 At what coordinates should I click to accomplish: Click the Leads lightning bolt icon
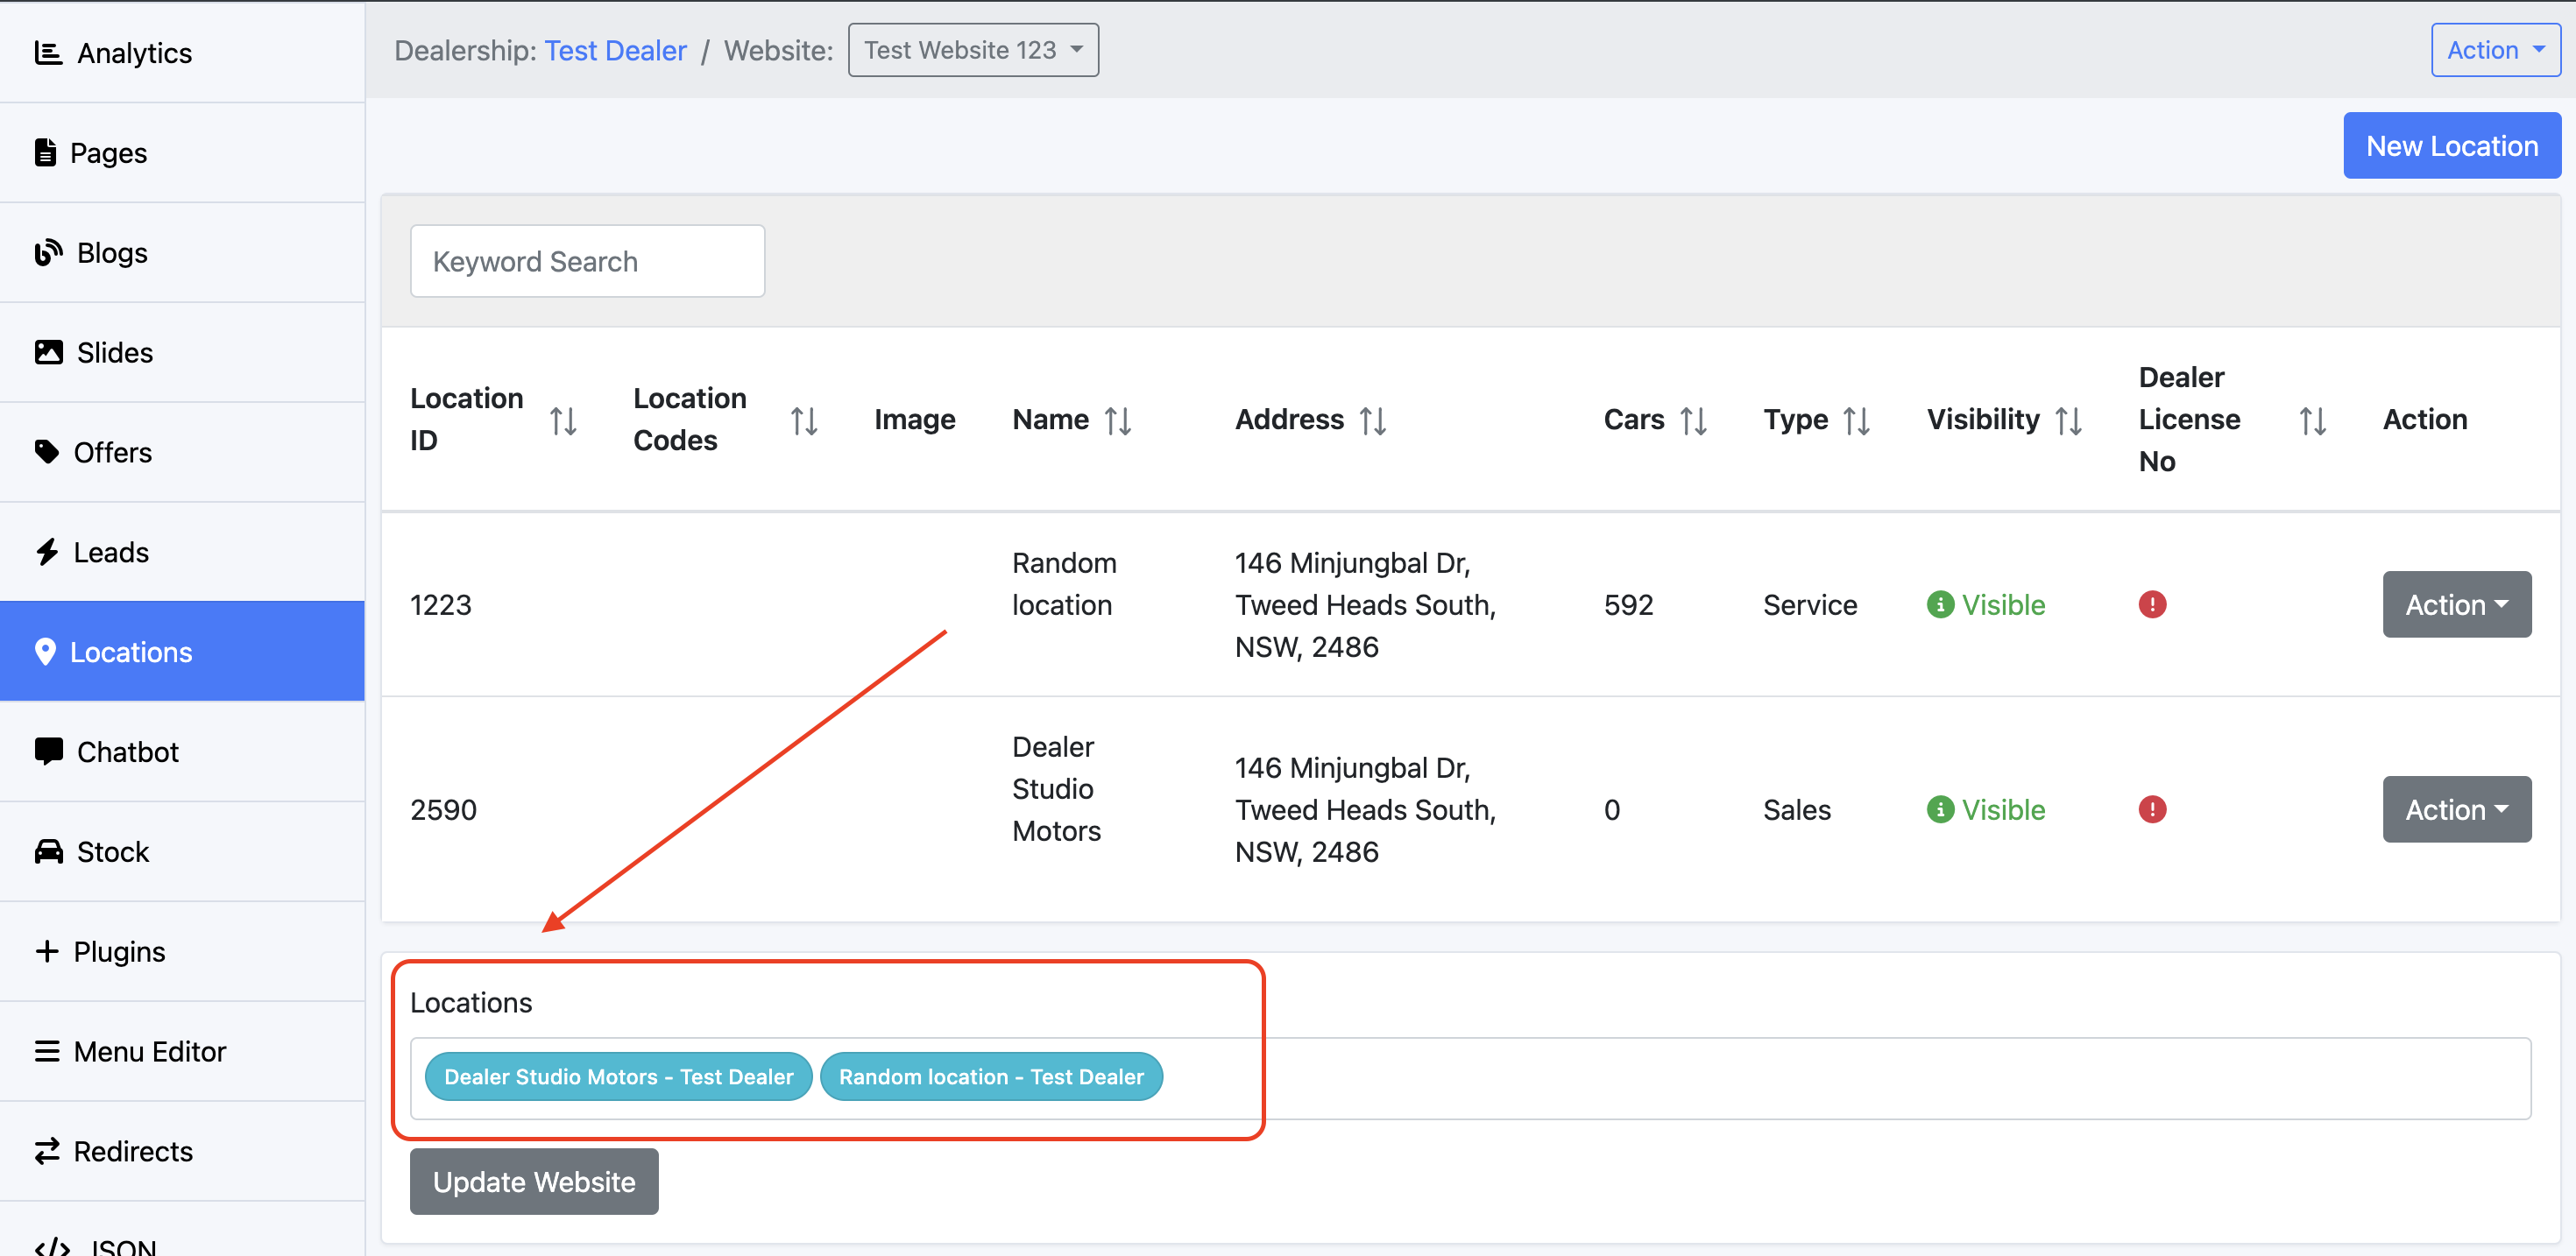pos(46,552)
